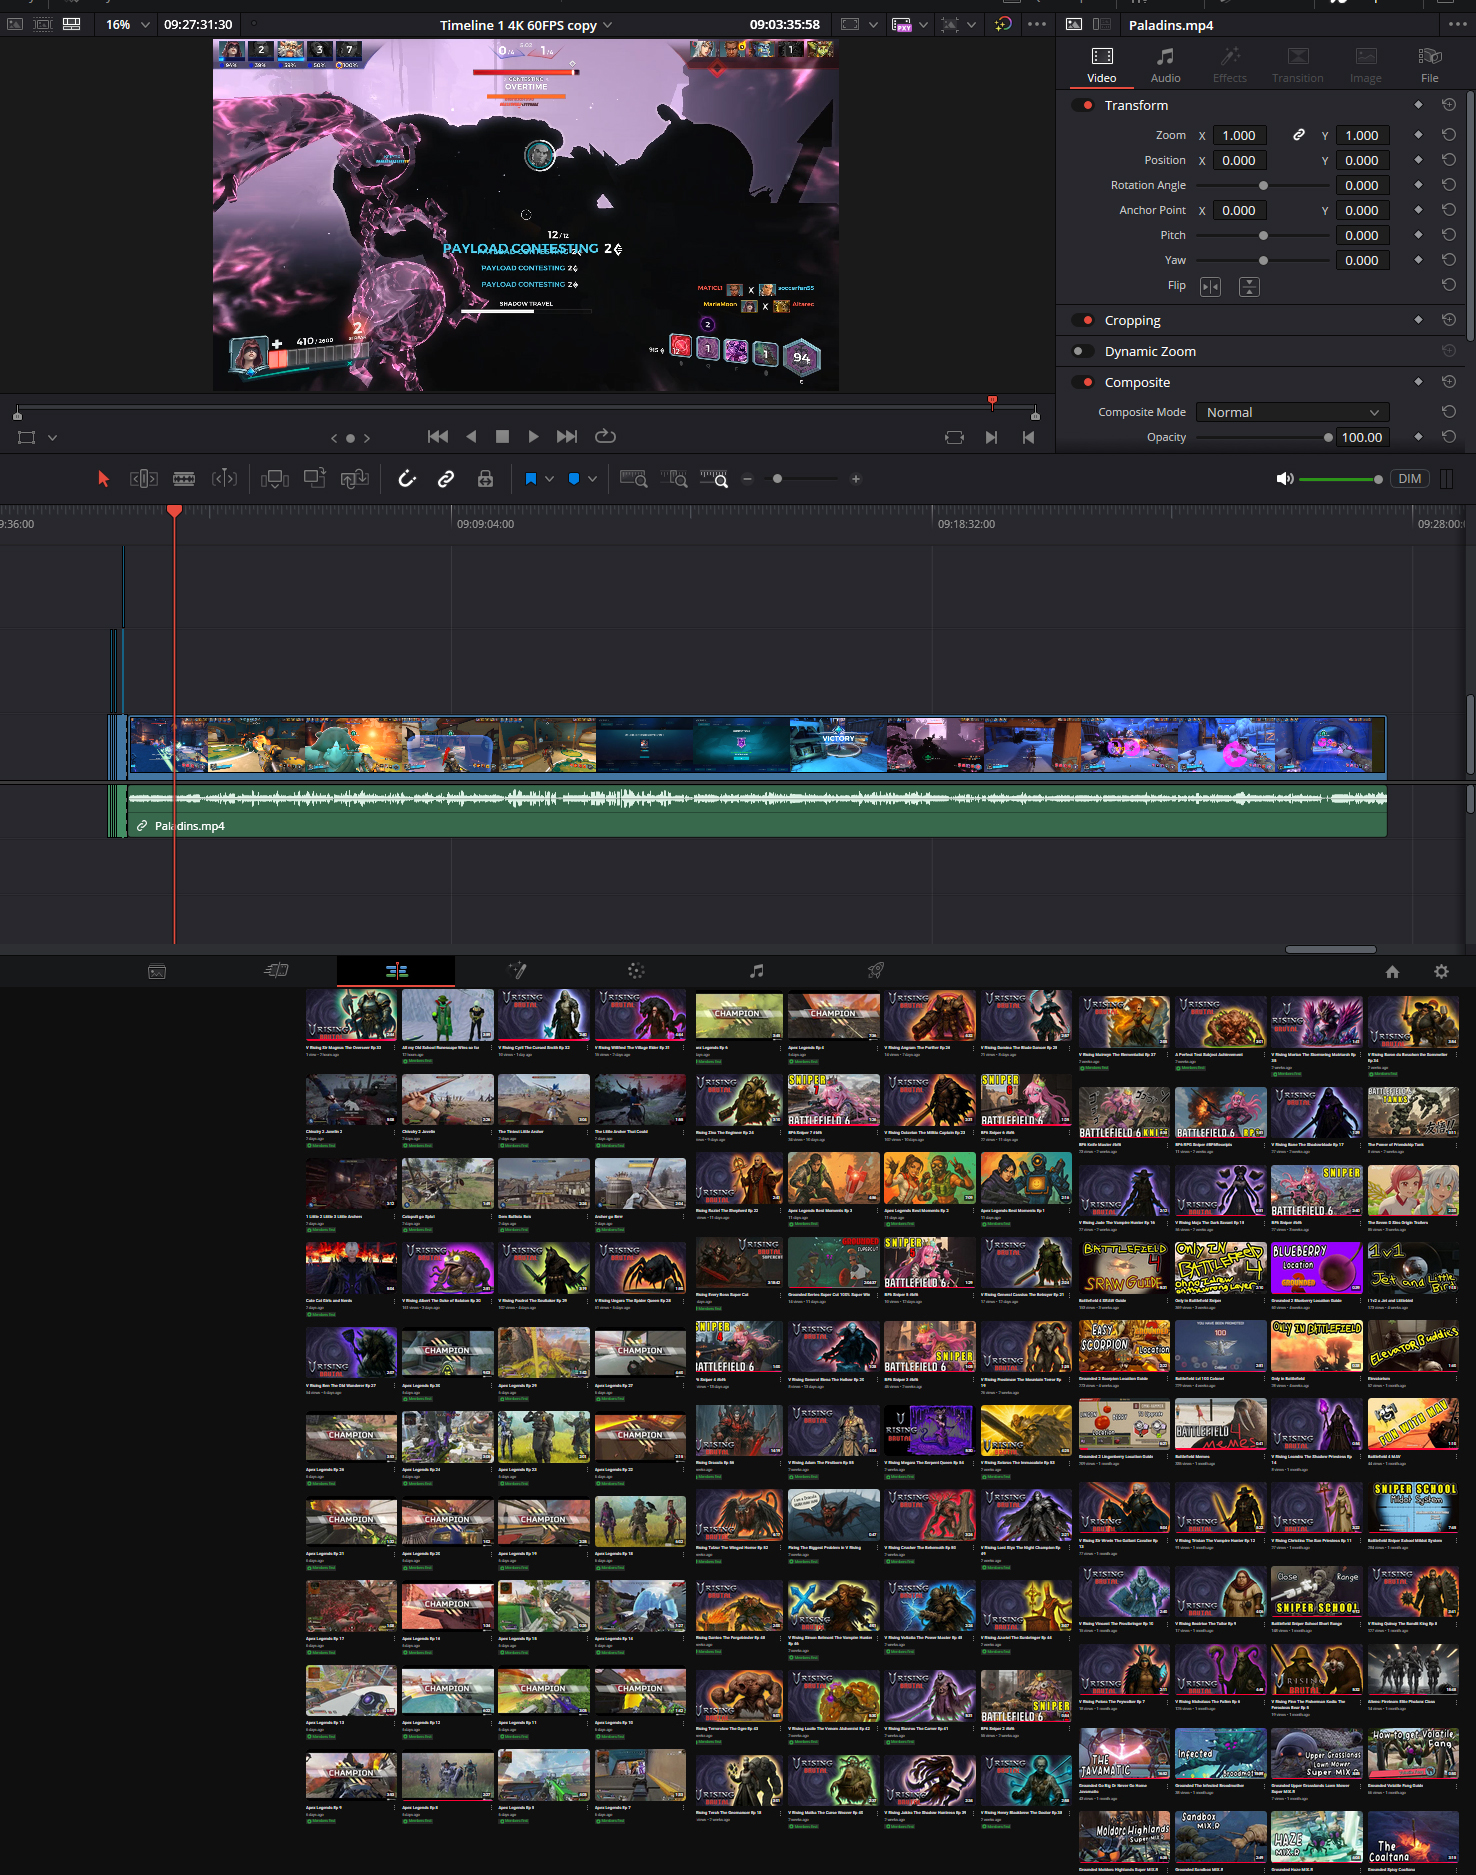Reset the Zoom transform parameter

pos(1448,135)
